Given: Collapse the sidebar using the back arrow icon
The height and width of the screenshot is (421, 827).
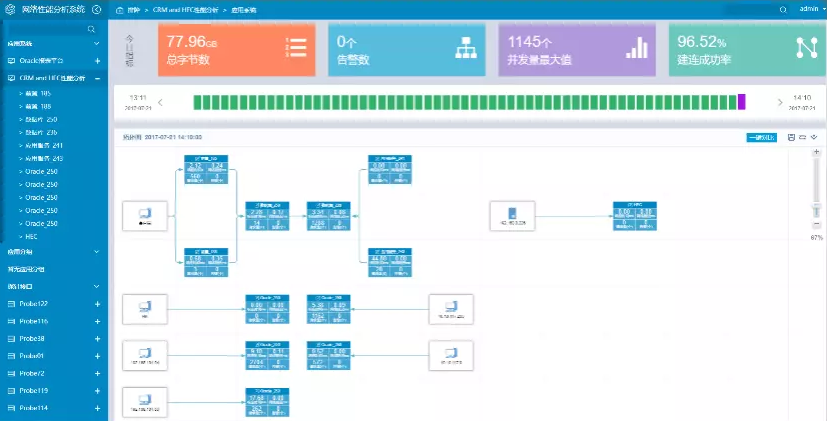Looking at the screenshot, I should (96, 9).
